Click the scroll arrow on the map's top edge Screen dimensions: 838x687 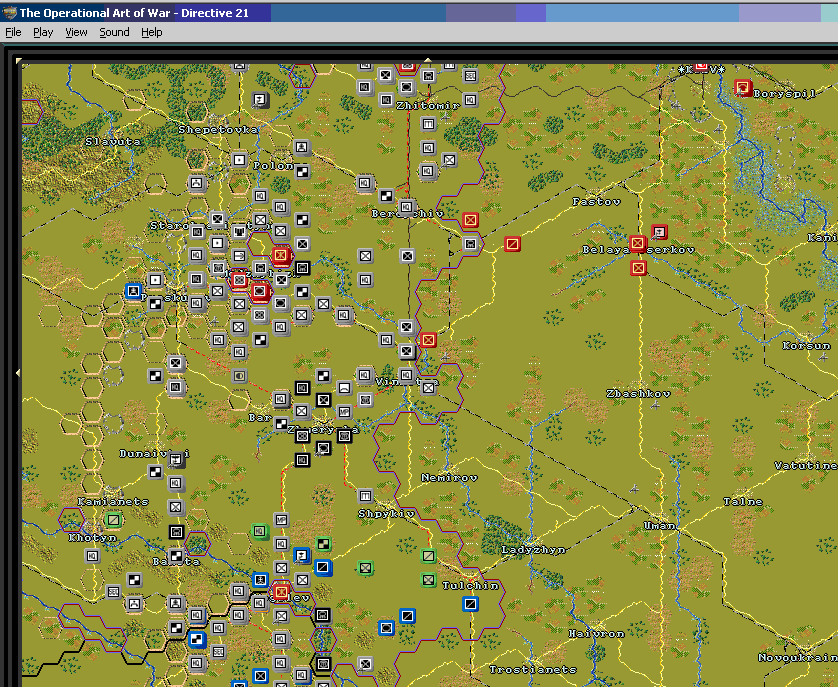pos(428,60)
